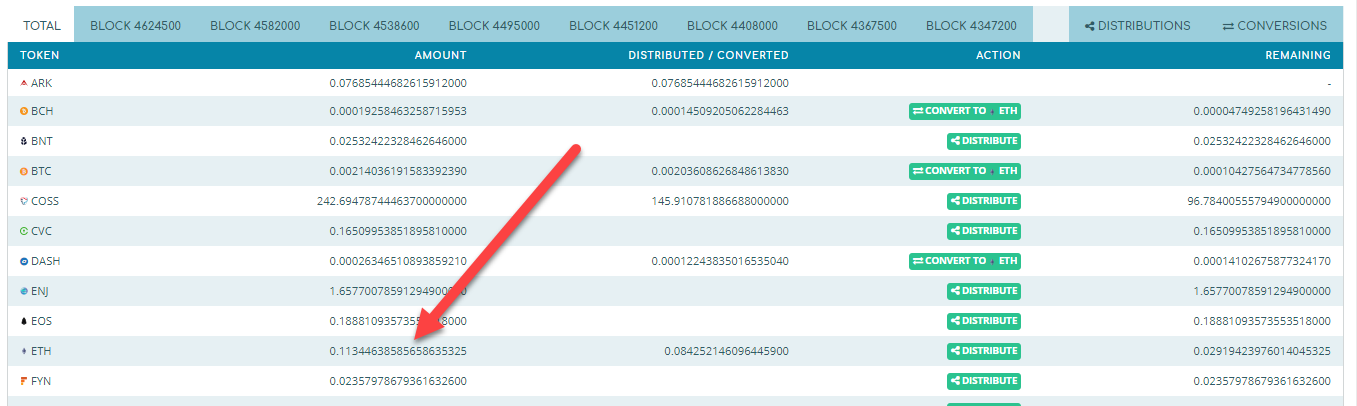Switch to BLOCK 4624500 tab
This screenshot has width=1357, height=406.
click(x=135, y=25)
